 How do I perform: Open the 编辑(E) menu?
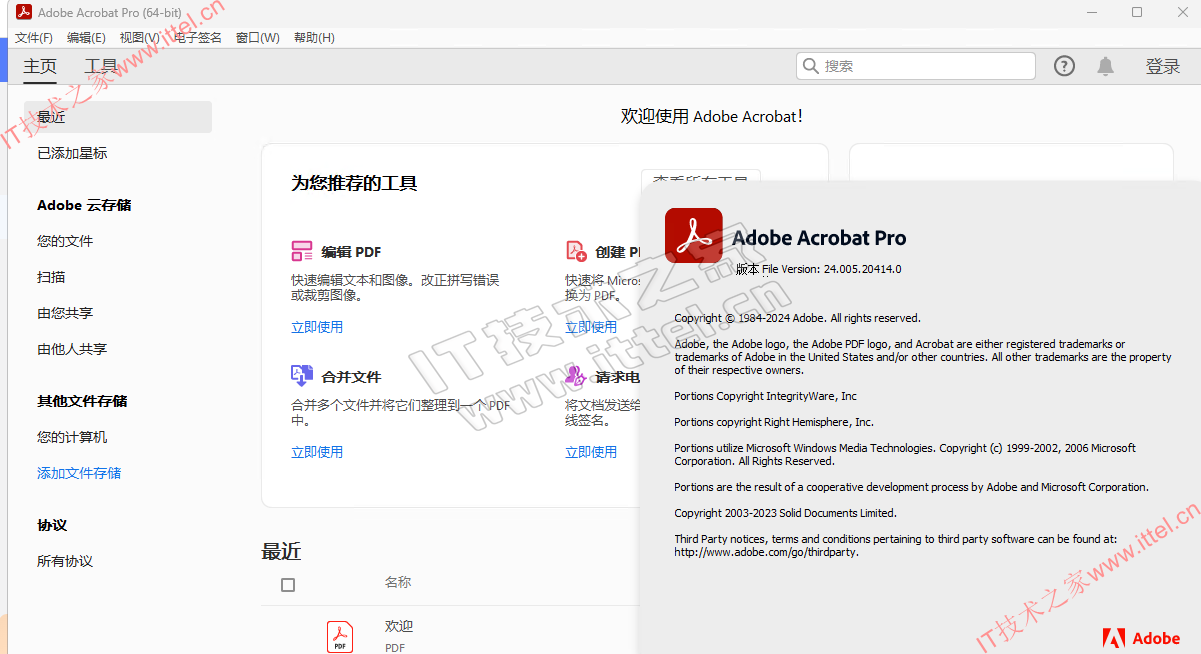click(86, 38)
